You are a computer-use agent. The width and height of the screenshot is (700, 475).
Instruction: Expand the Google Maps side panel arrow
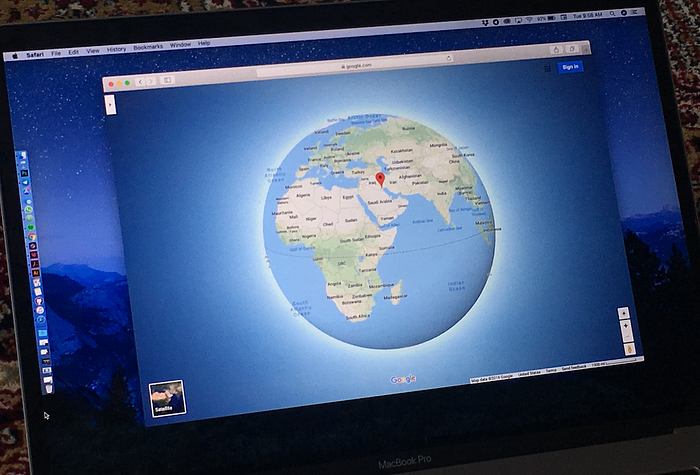point(110,104)
